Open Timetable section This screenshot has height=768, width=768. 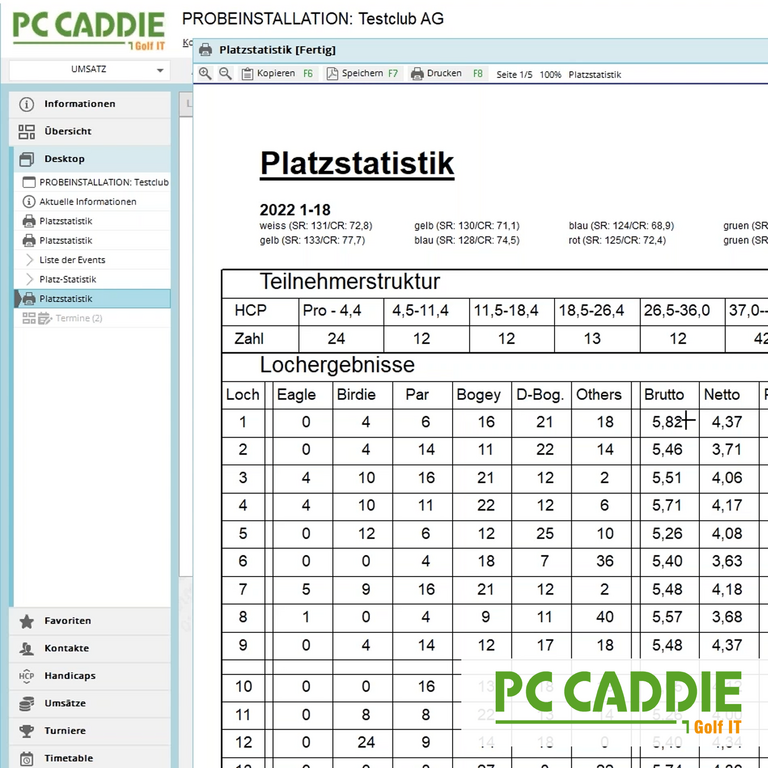pos(90,757)
